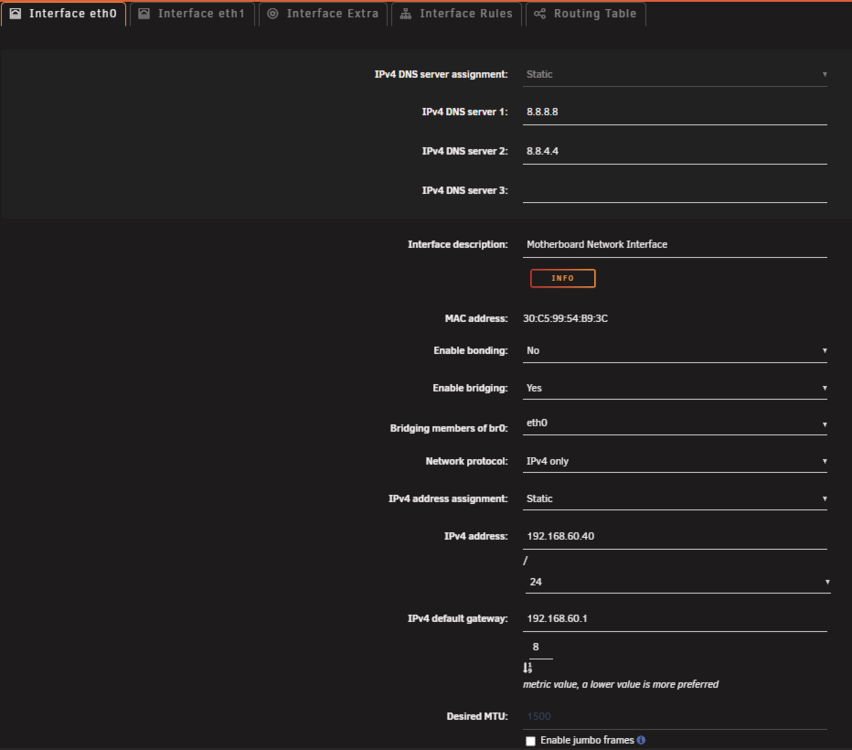Open the Interface eth1 tab
This screenshot has width=852, height=750.
[x=192, y=14]
